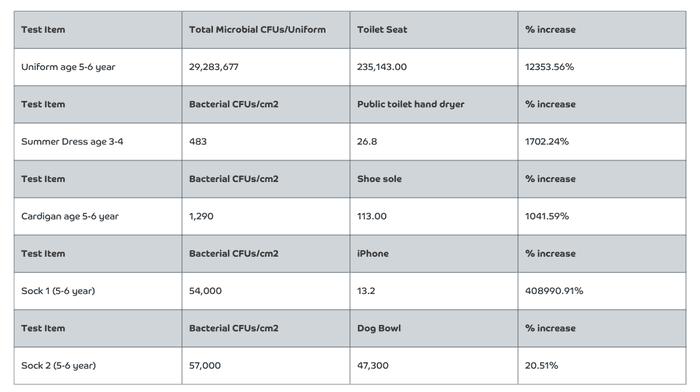Select 'Total Microbial CFUs/Uniform' header
The width and height of the screenshot is (700, 392).
tap(266, 30)
